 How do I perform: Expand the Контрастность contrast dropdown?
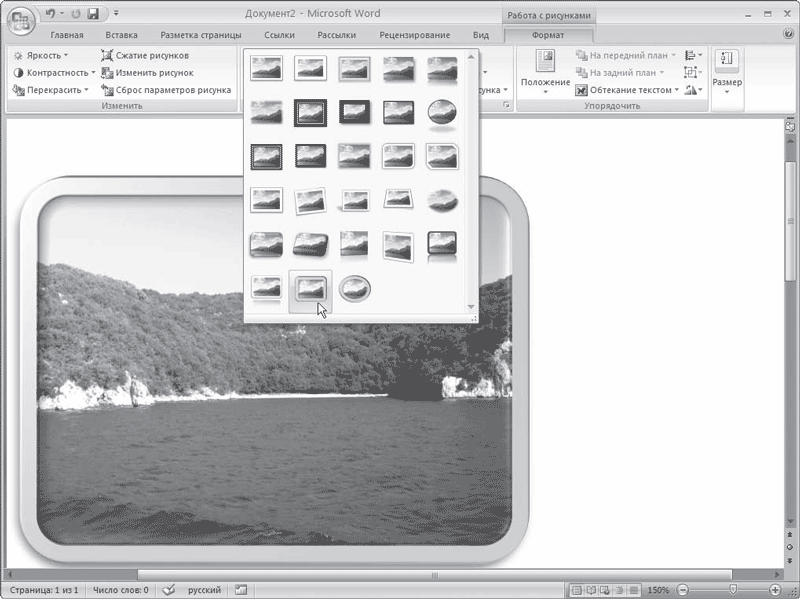click(54, 72)
